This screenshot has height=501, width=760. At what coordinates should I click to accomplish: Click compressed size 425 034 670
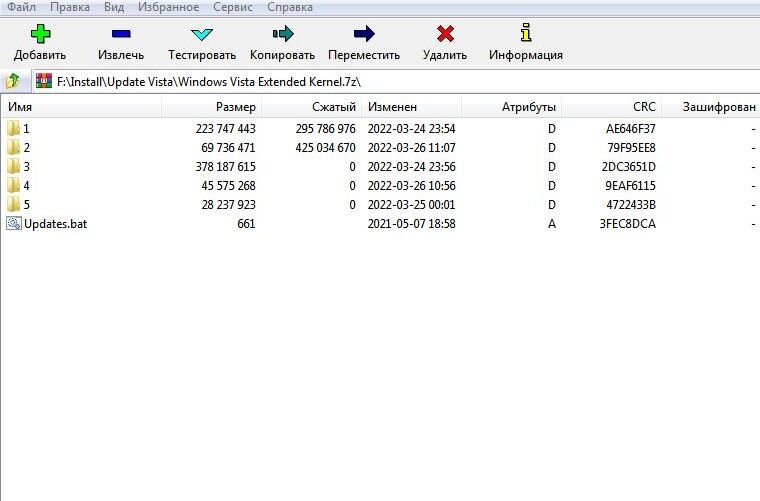[x=325, y=147]
